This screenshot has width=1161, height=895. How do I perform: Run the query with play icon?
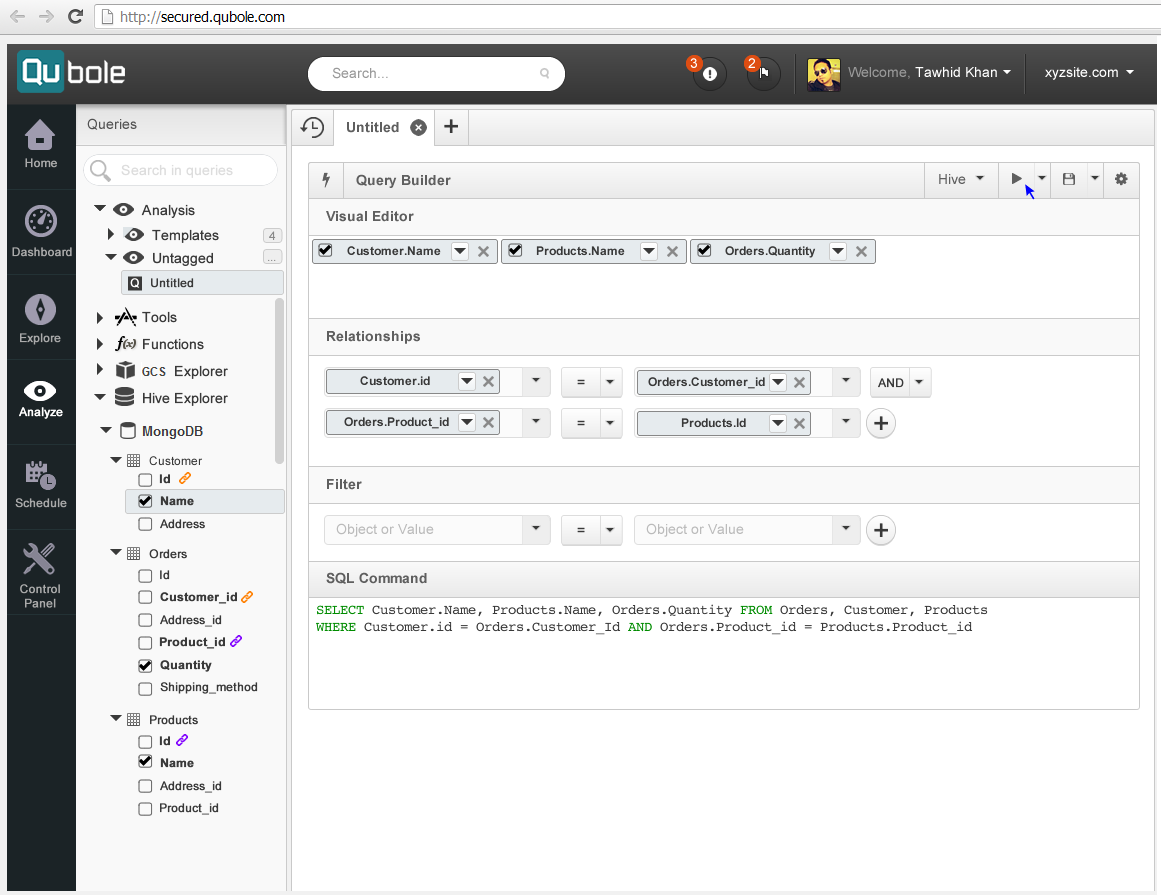click(x=1016, y=179)
